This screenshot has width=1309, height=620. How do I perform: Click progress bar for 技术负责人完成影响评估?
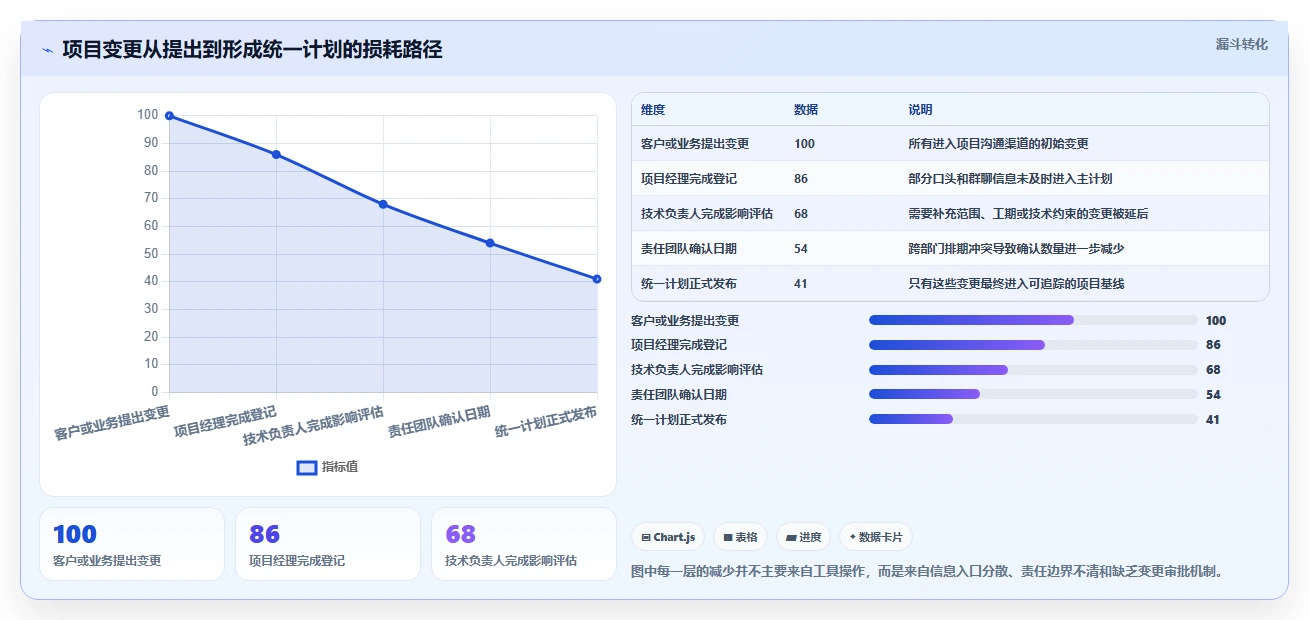[x=1033, y=370]
